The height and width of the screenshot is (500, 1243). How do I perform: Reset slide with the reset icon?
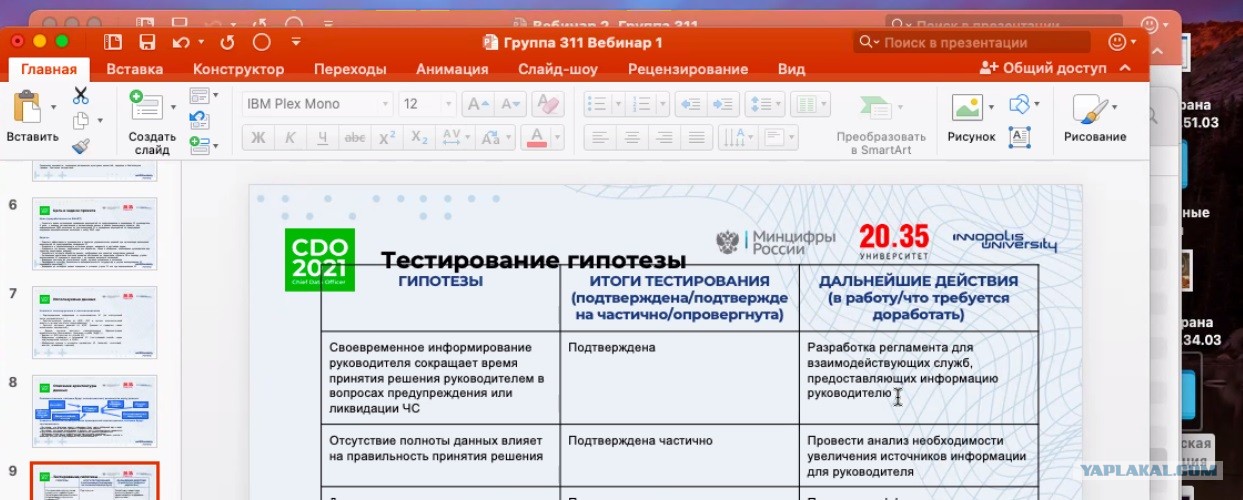pyautogui.click(x=199, y=120)
